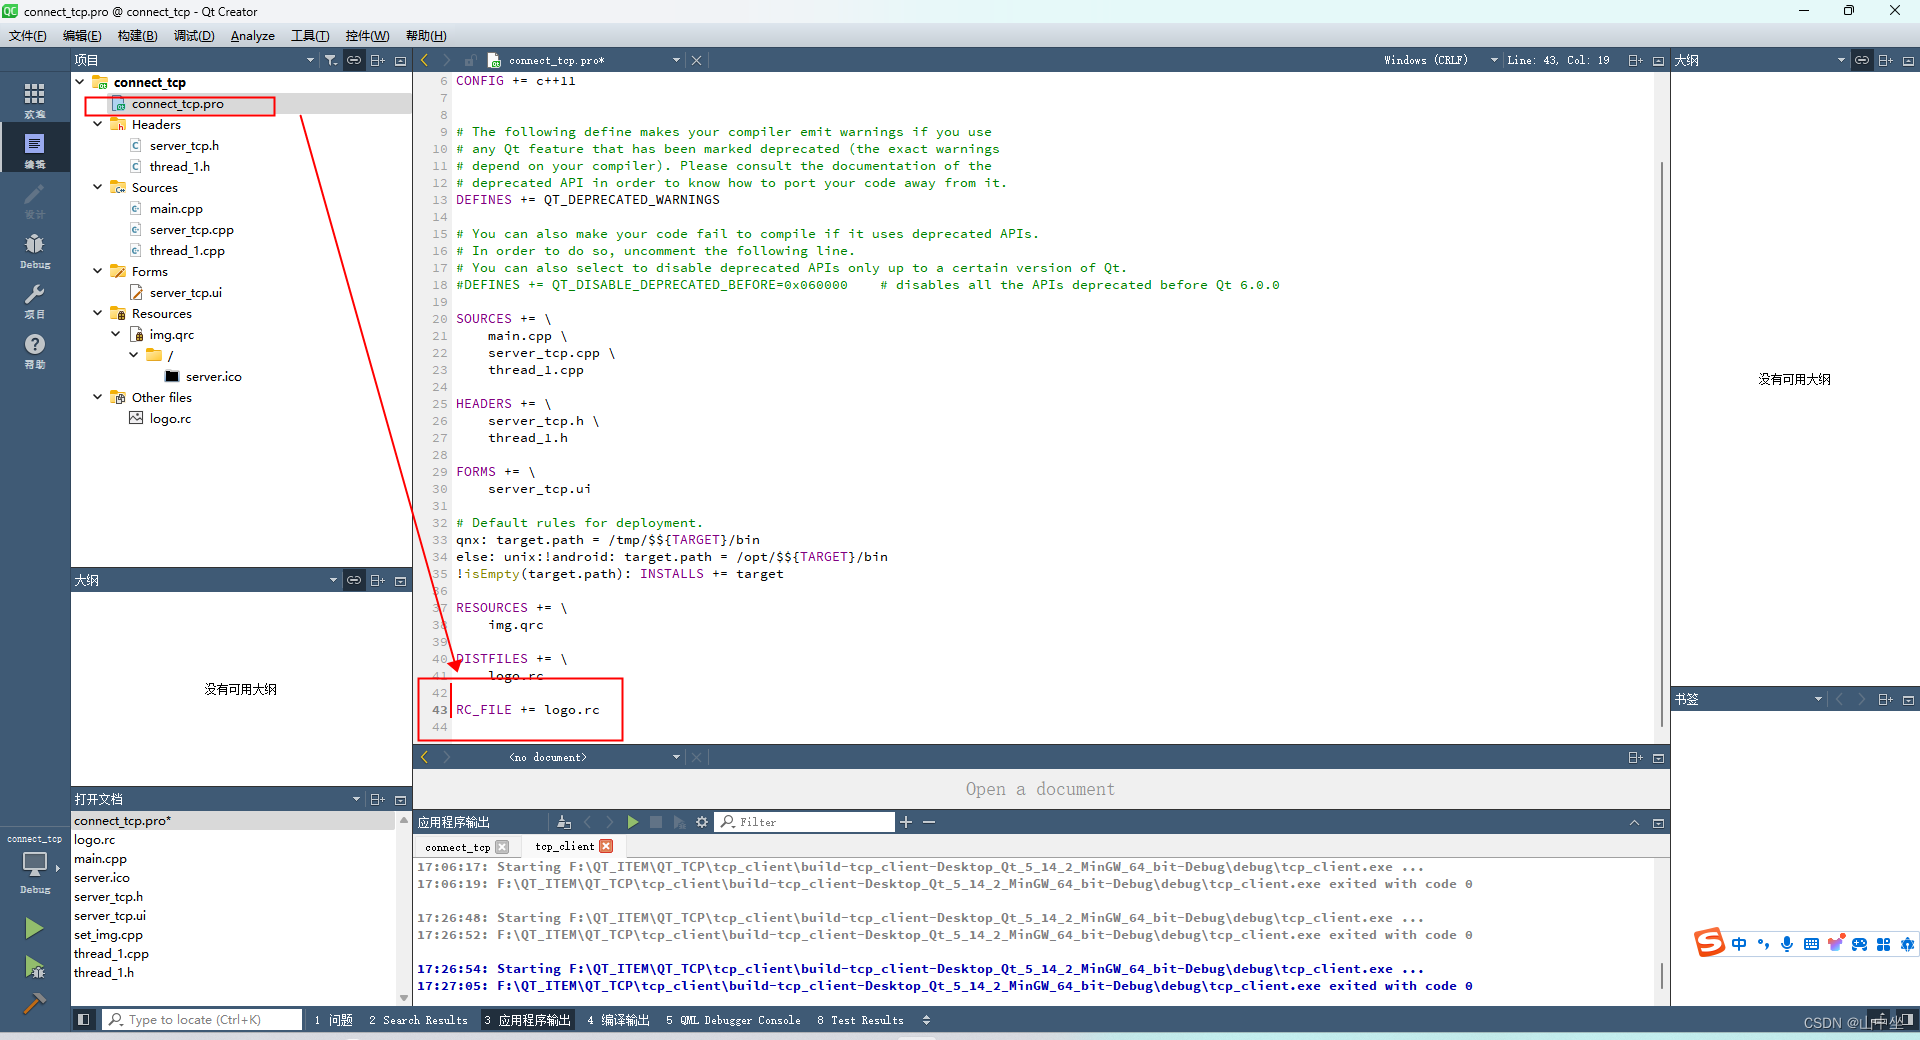Open main.cpp from the open documents list
This screenshot has height=1040, width=1920.
point(100,858)
